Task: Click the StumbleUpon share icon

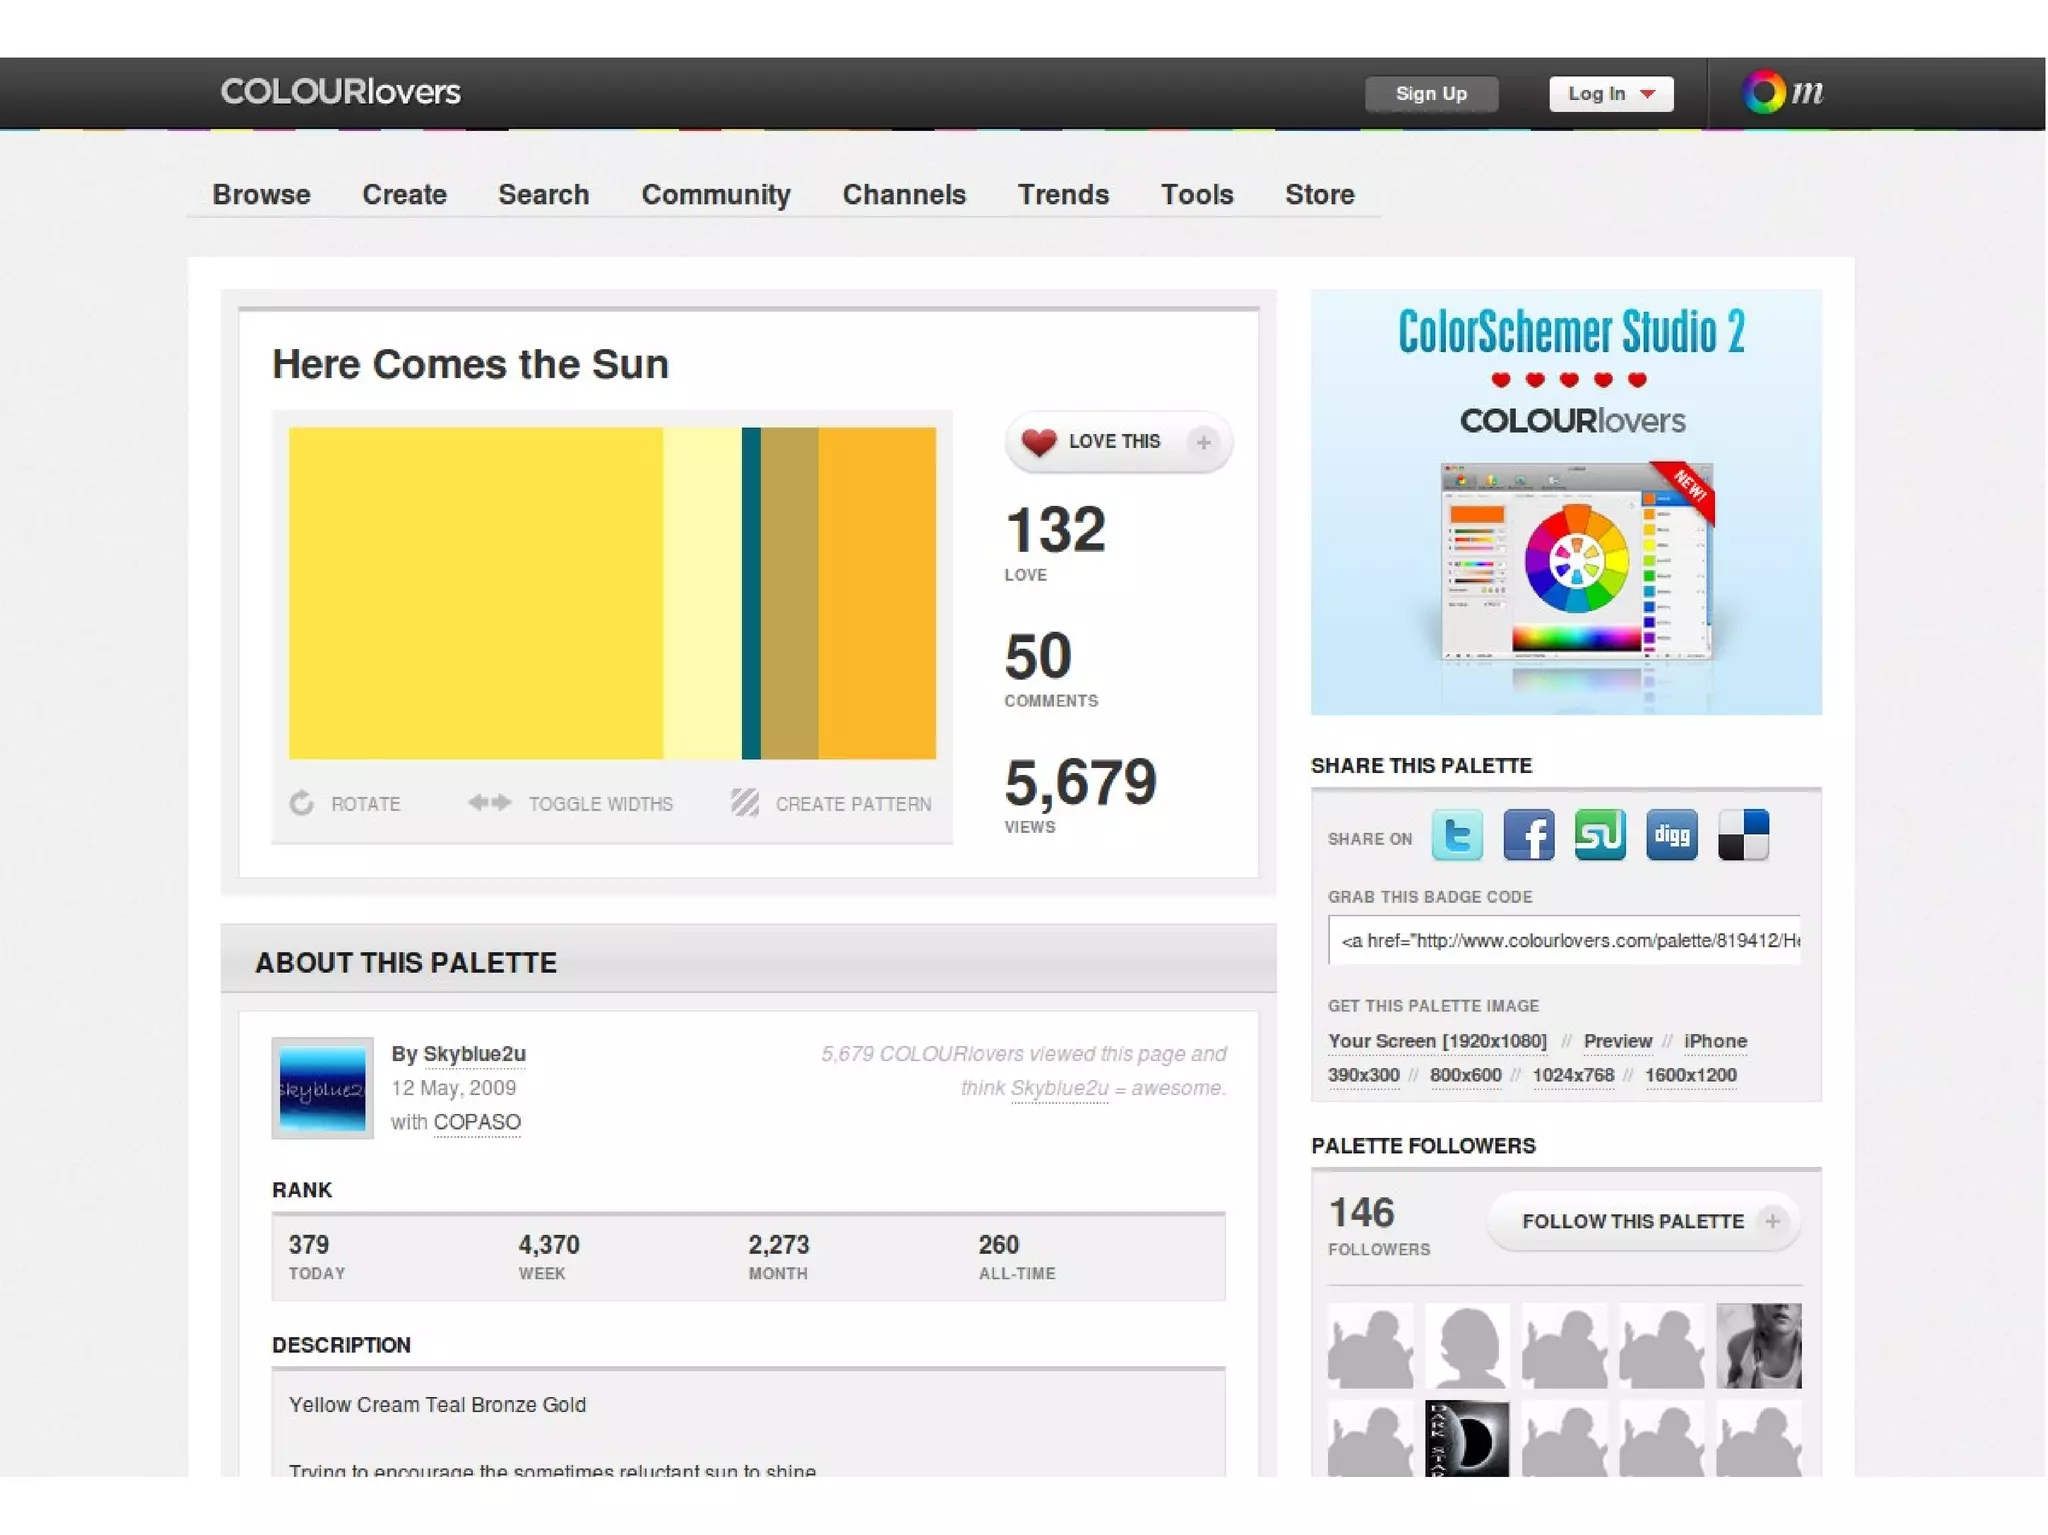Action: point(1599,835)
